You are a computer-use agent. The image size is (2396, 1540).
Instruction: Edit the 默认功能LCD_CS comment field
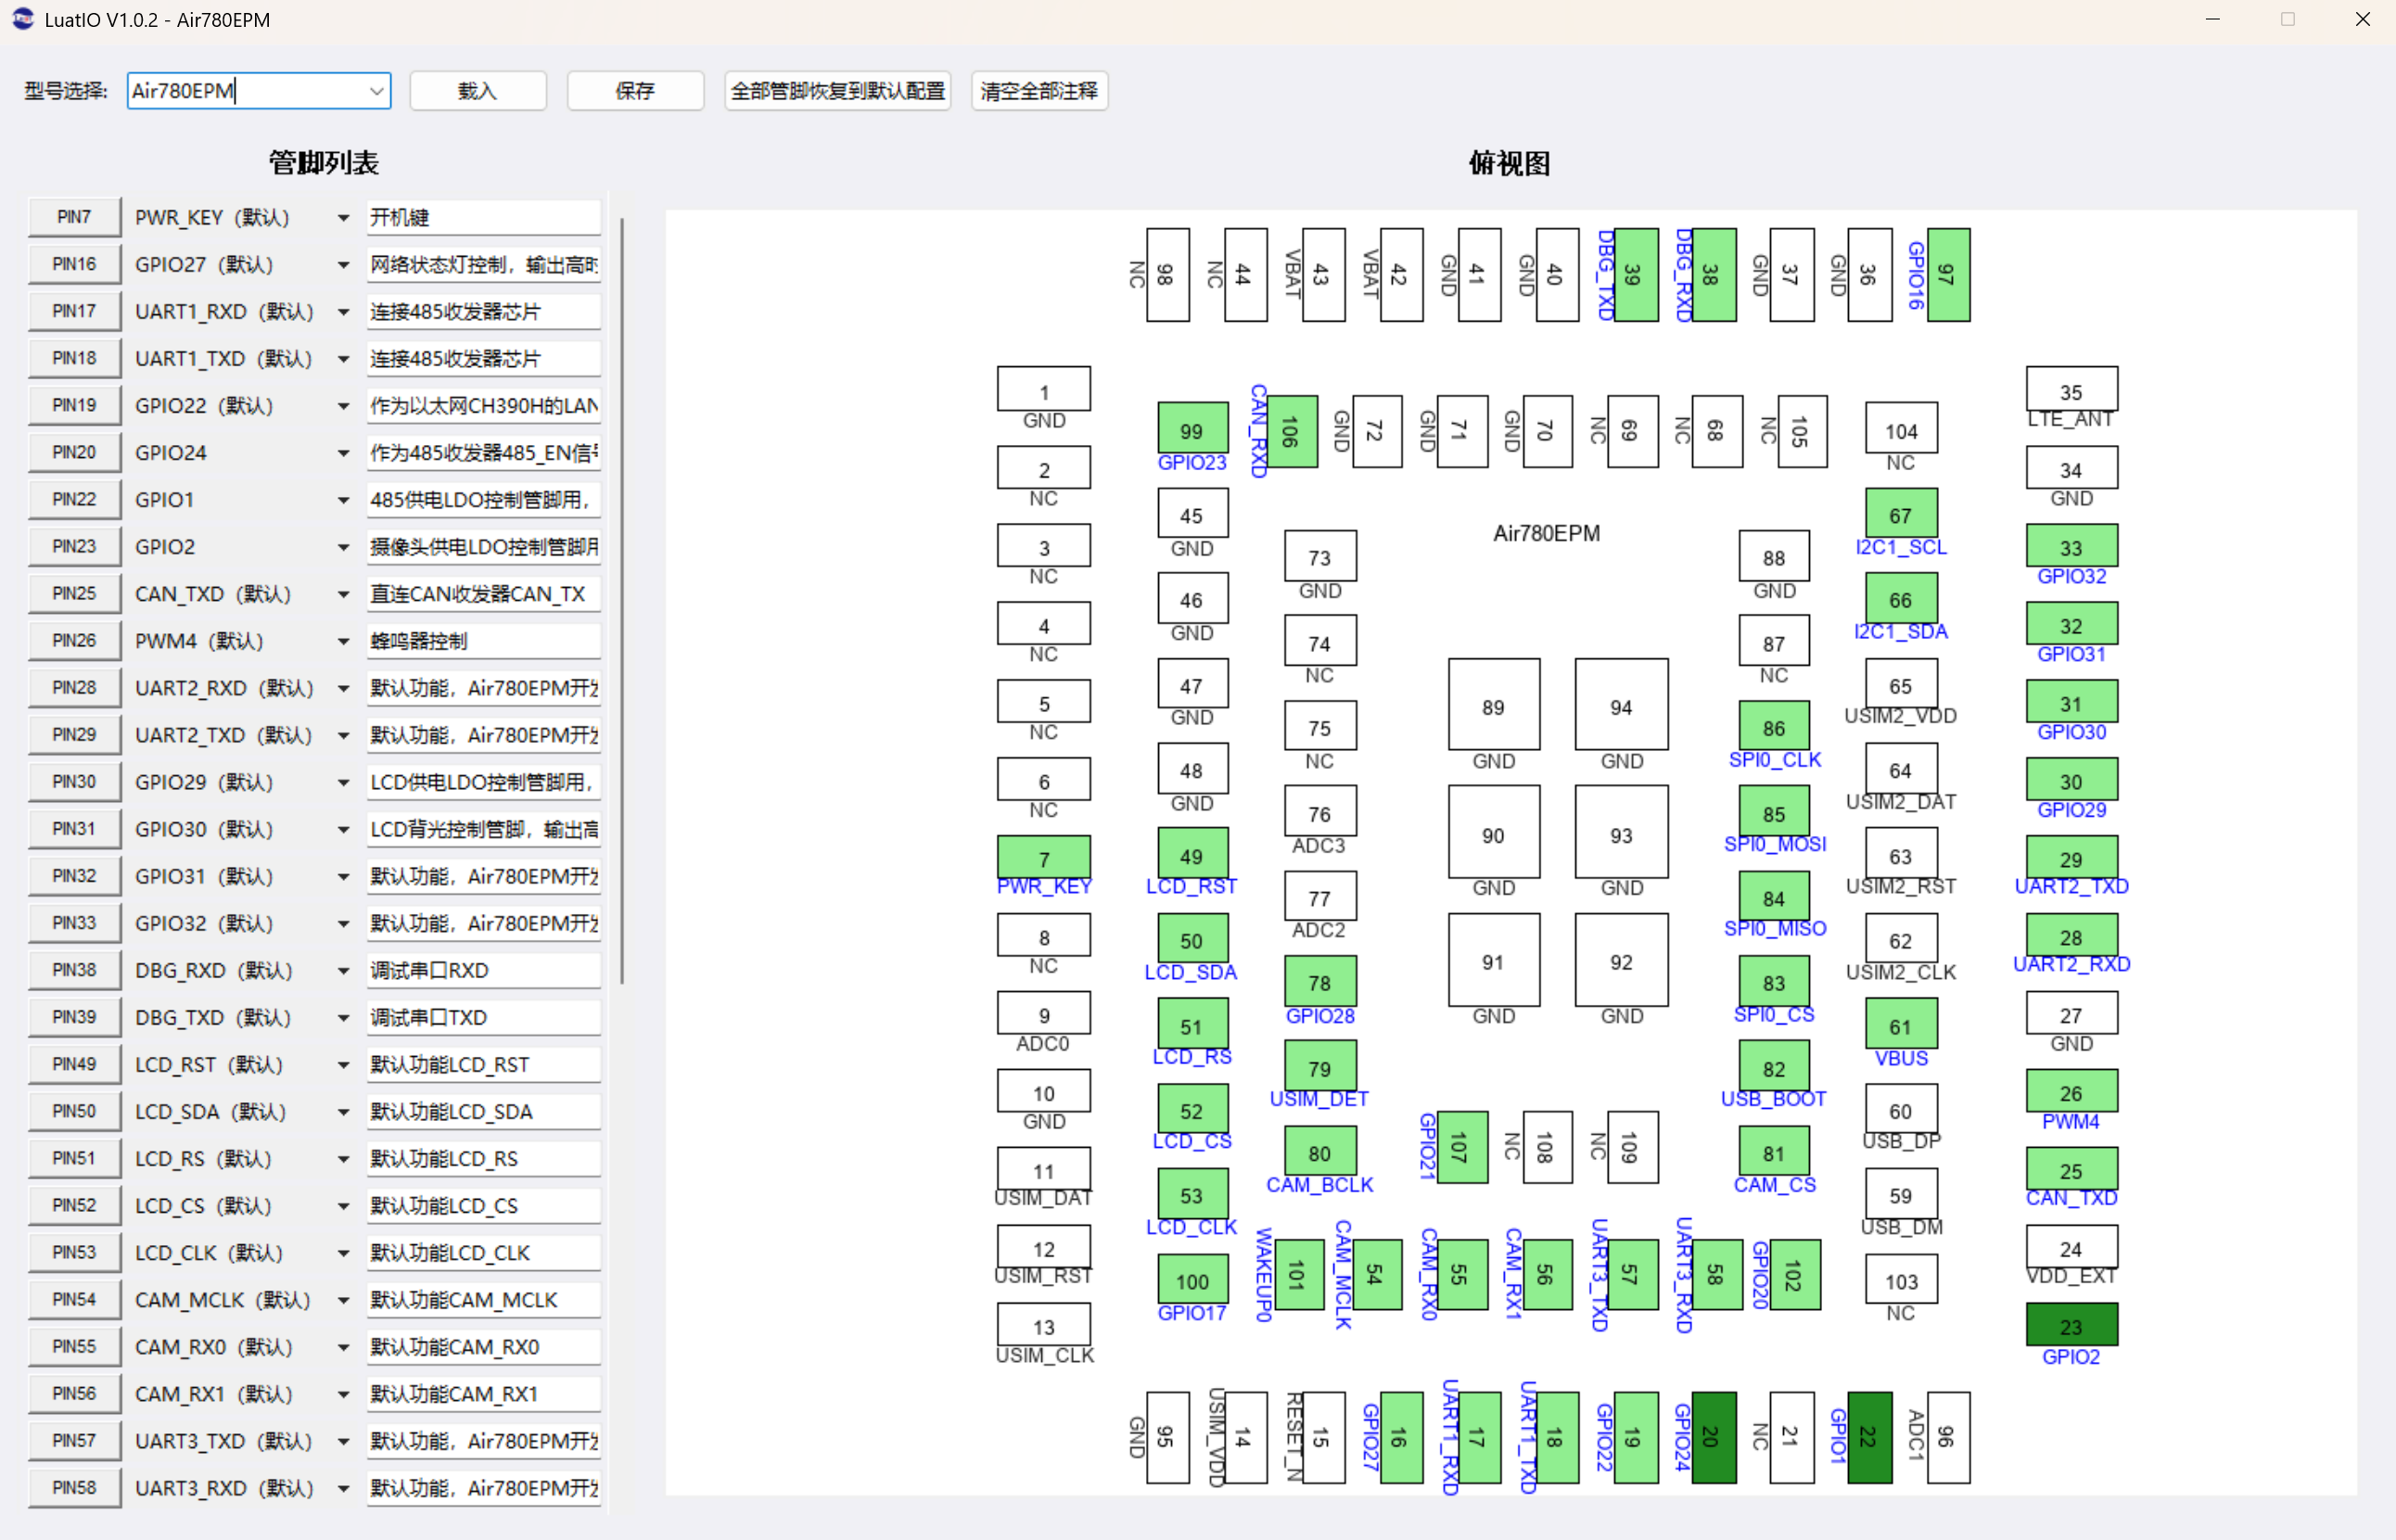coord(484,1205)
